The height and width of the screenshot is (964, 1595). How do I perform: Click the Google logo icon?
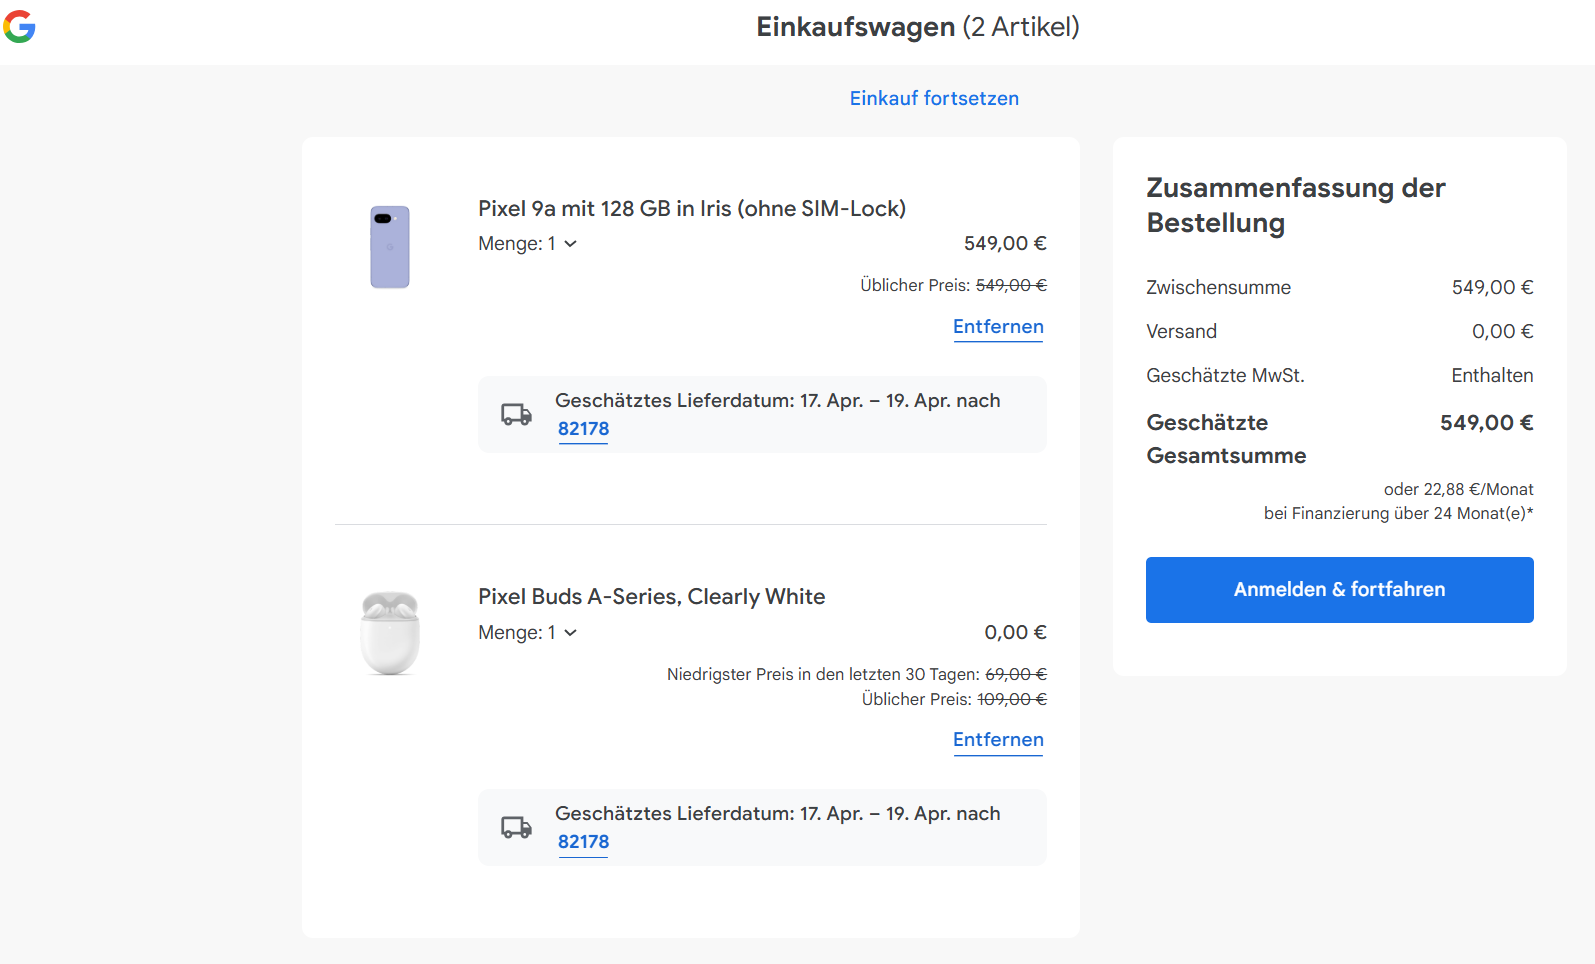(x=20, y=27)
